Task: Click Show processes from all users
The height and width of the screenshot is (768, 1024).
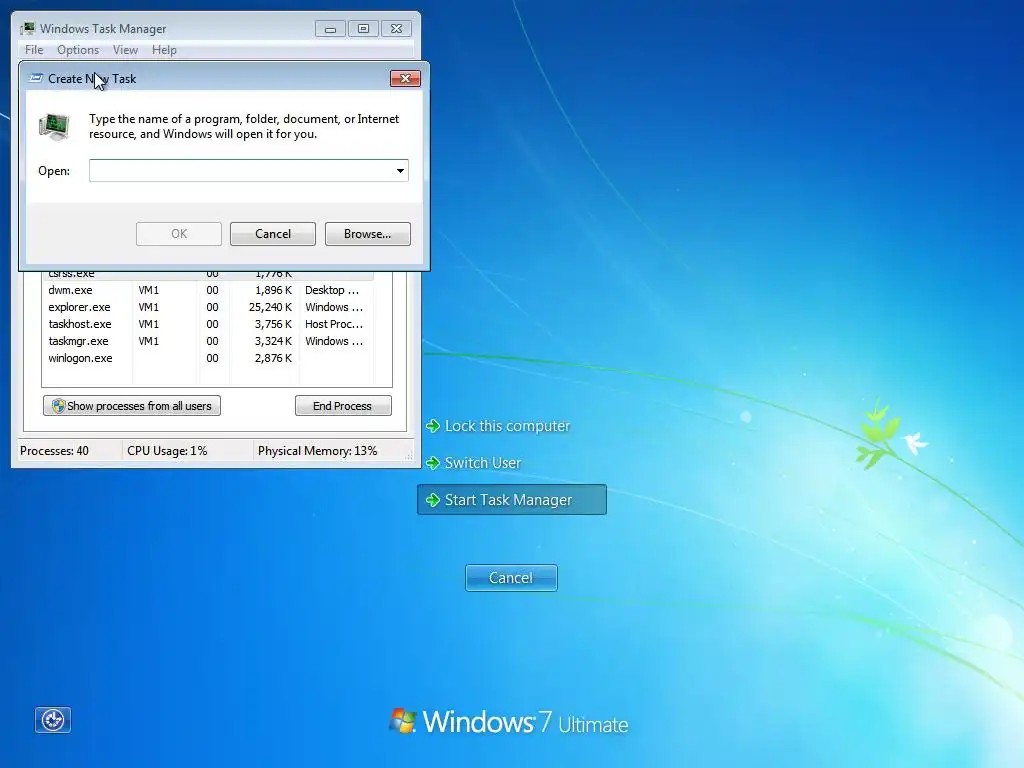Action: tap(132, 406)
